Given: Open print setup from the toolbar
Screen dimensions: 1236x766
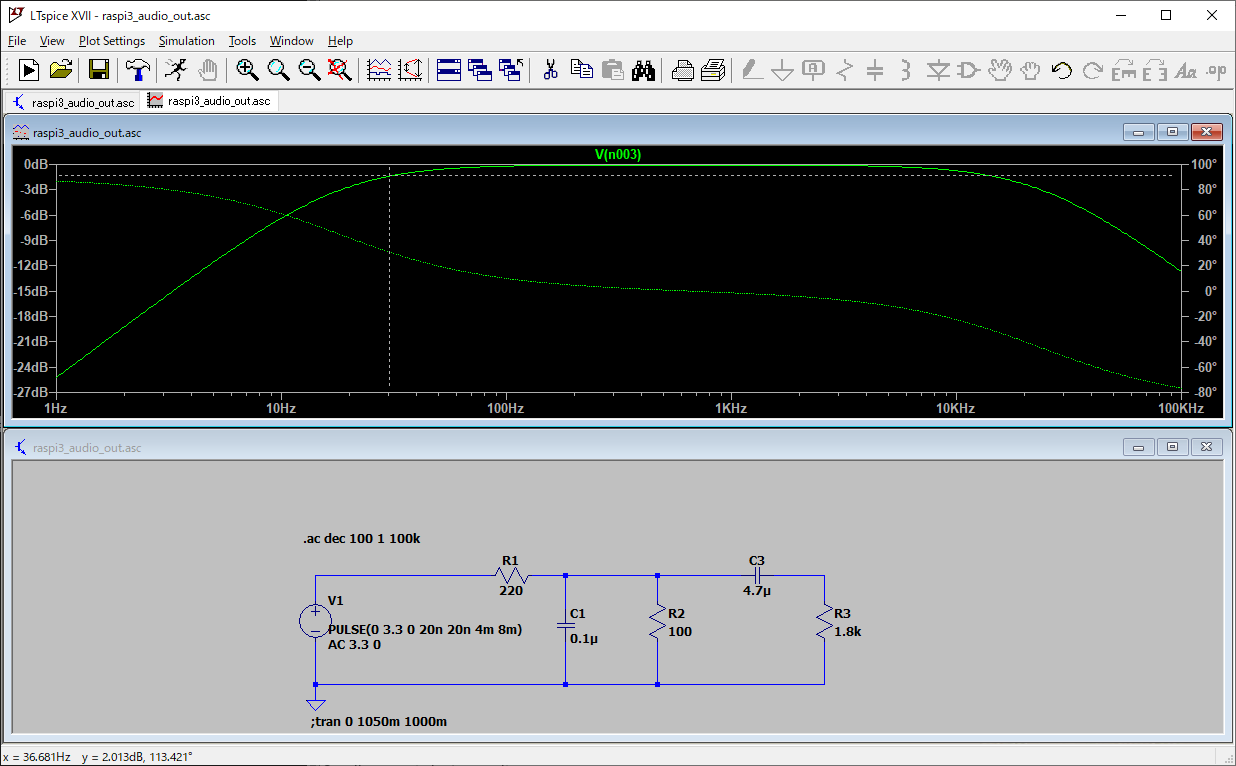Looking at the screenshot, I should click(682, 70).
